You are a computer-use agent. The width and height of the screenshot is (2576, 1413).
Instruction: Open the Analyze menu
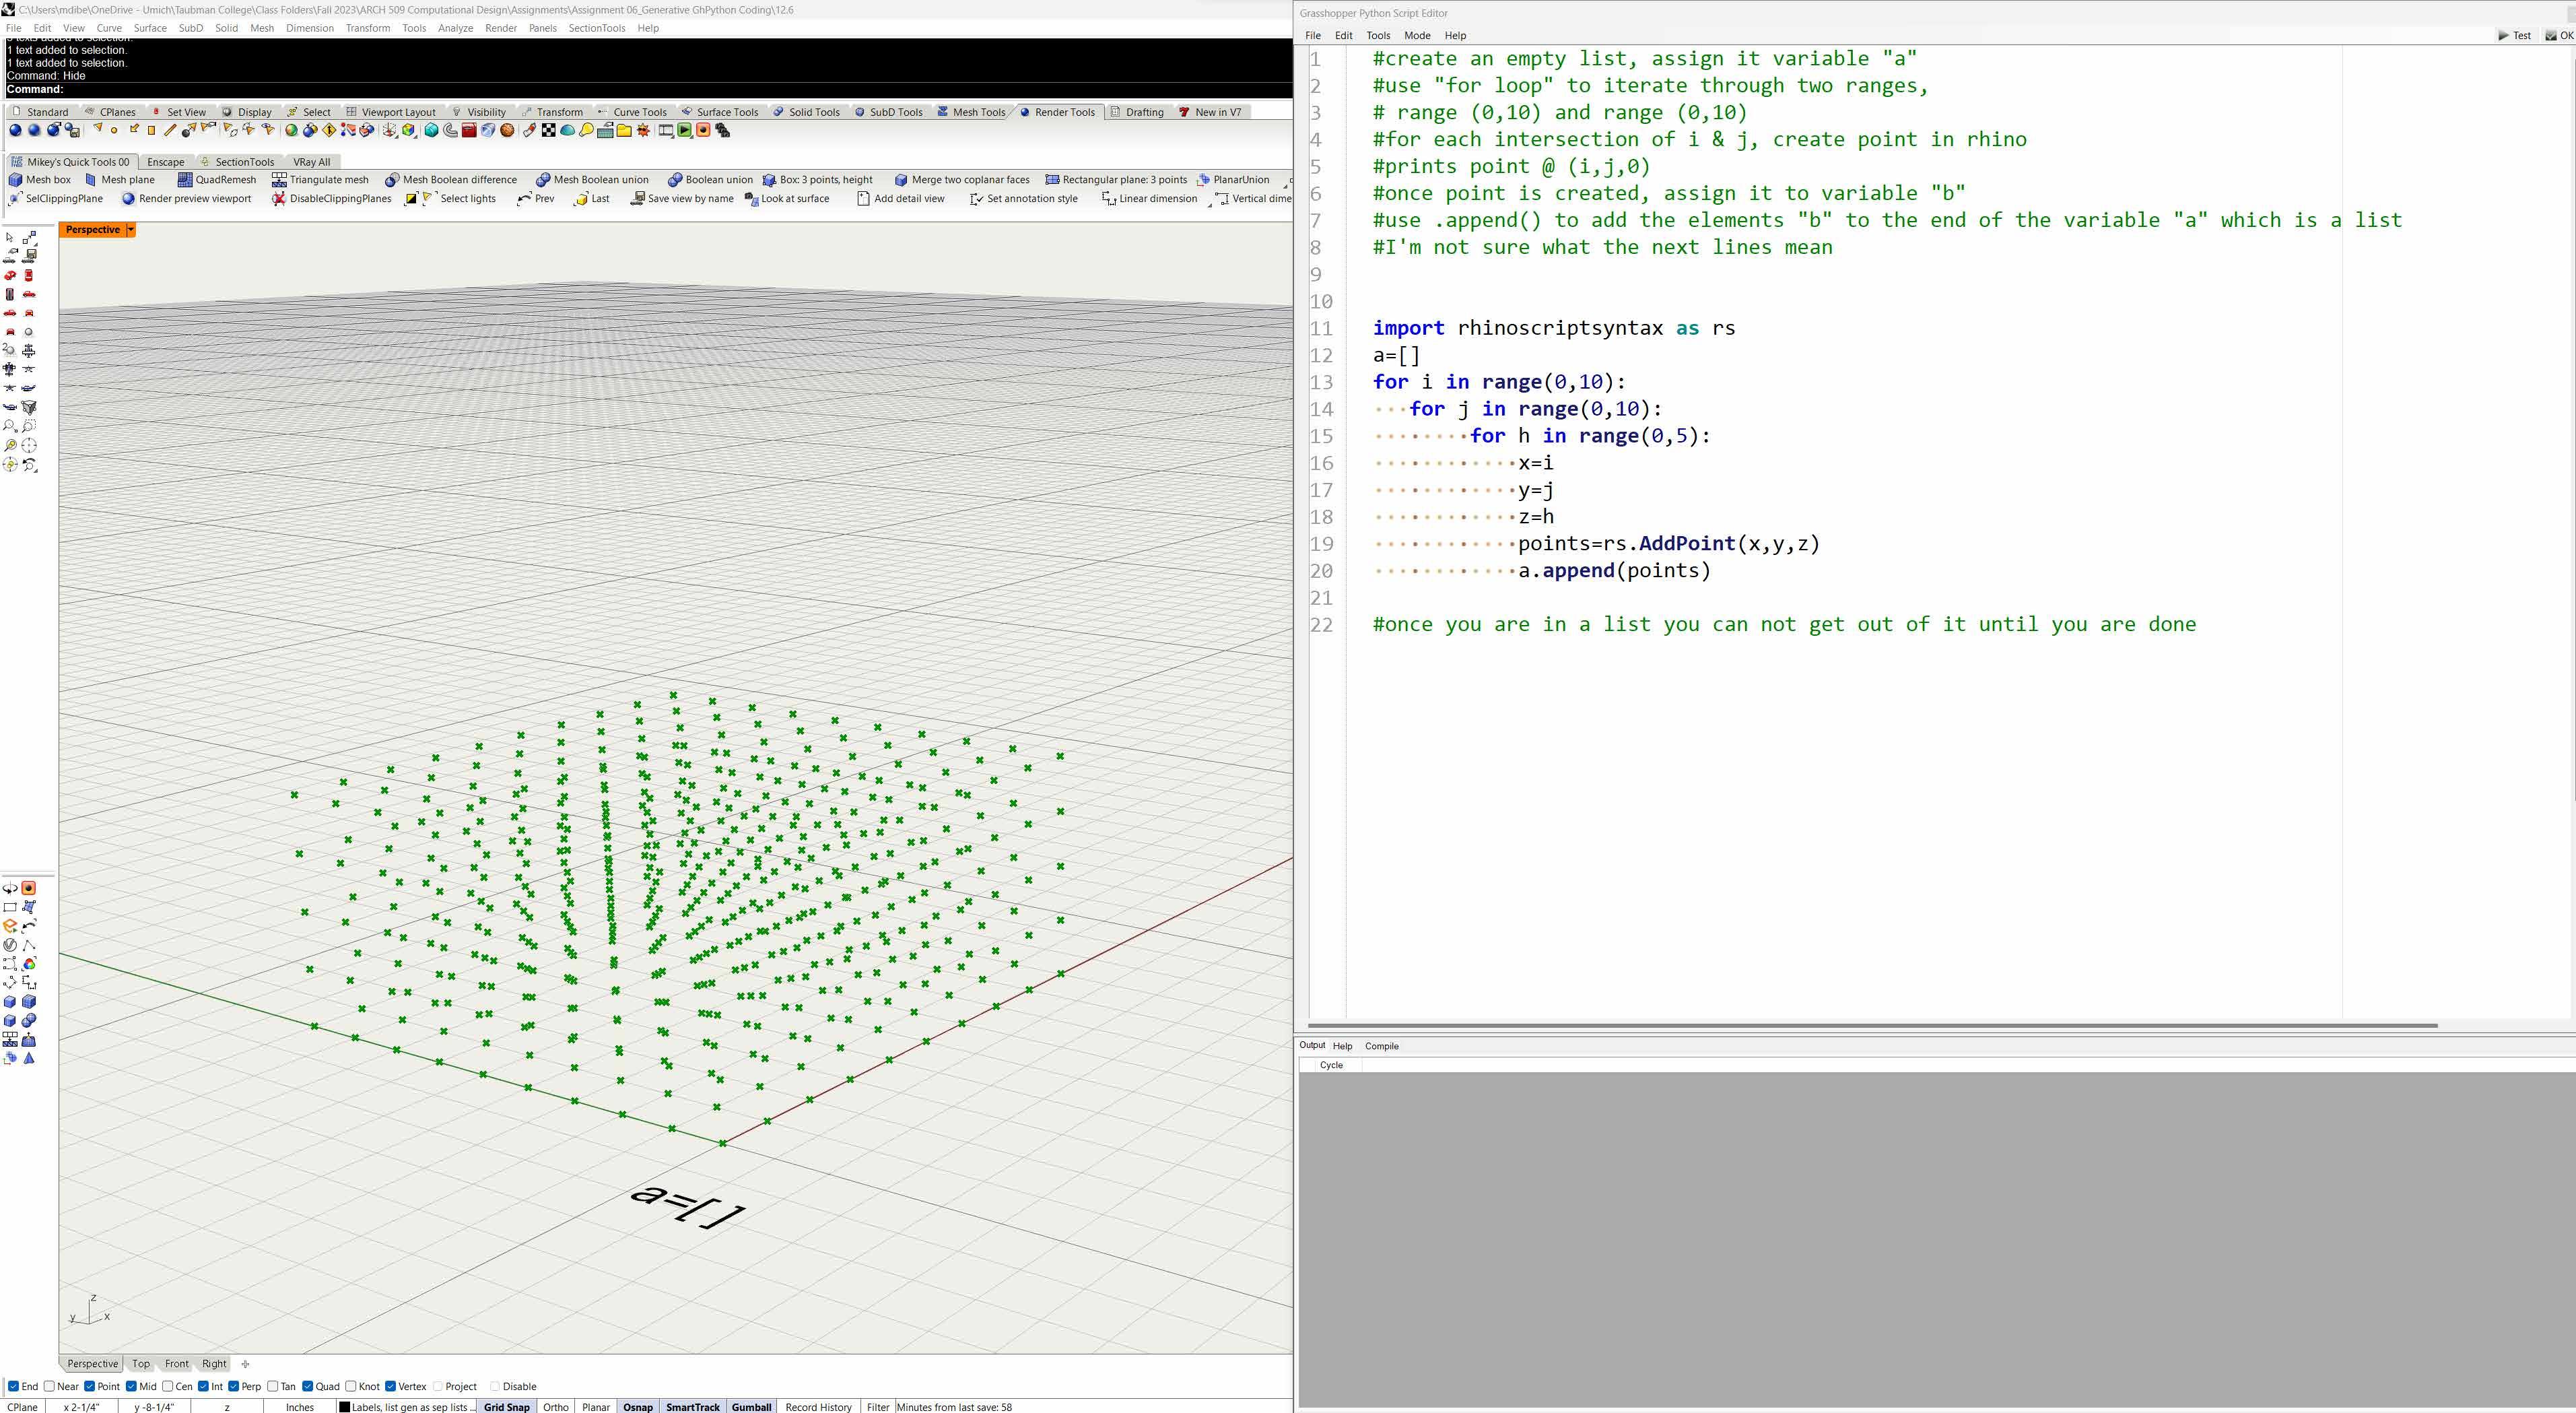click(455, 28)
